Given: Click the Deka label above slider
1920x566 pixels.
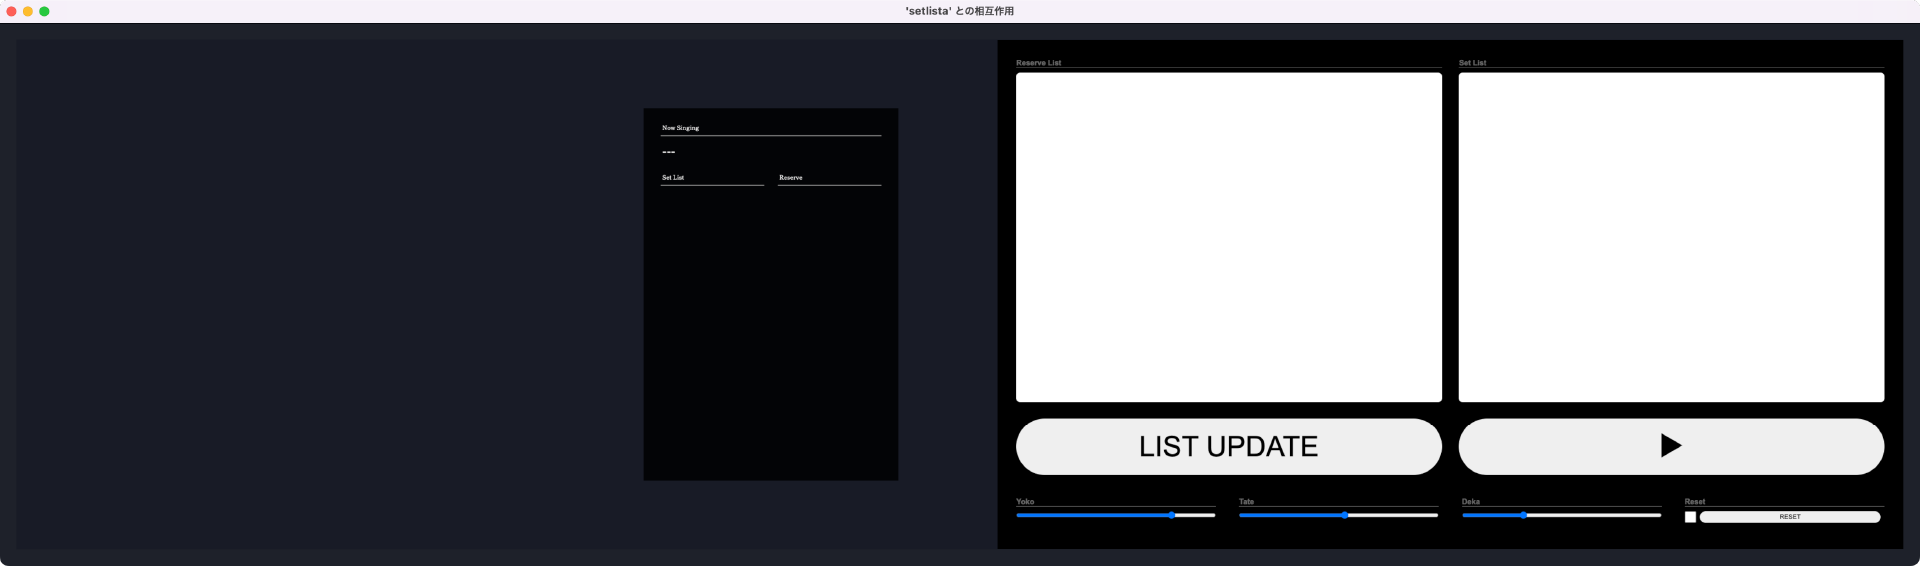Looking at the screenshot, I should click(1470, 502).
